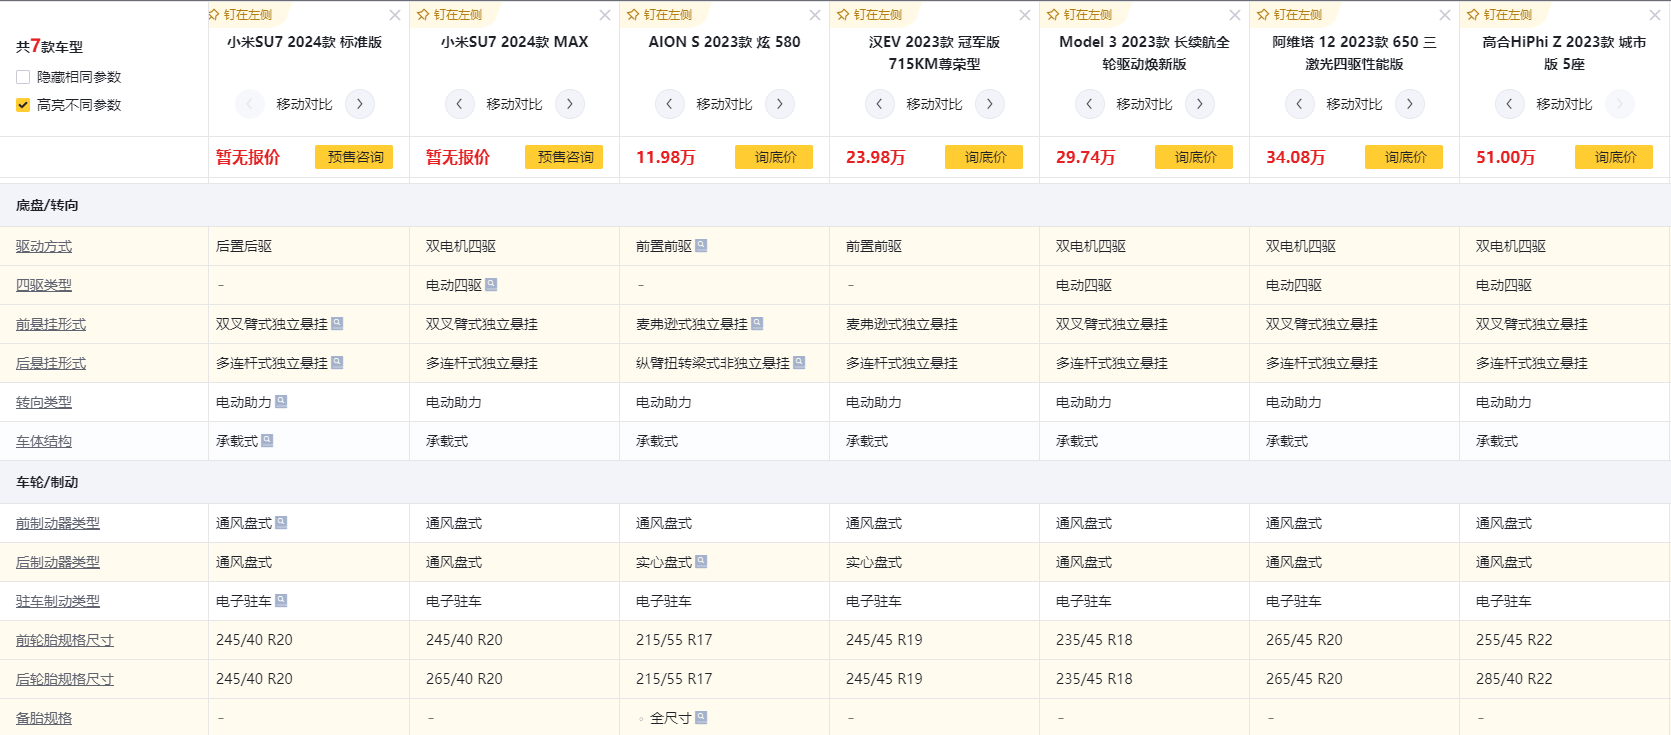This screenshot has height=735, width=1671.
Task: Open the 前悬挂形式 parameter link
Action: [51, 324]
